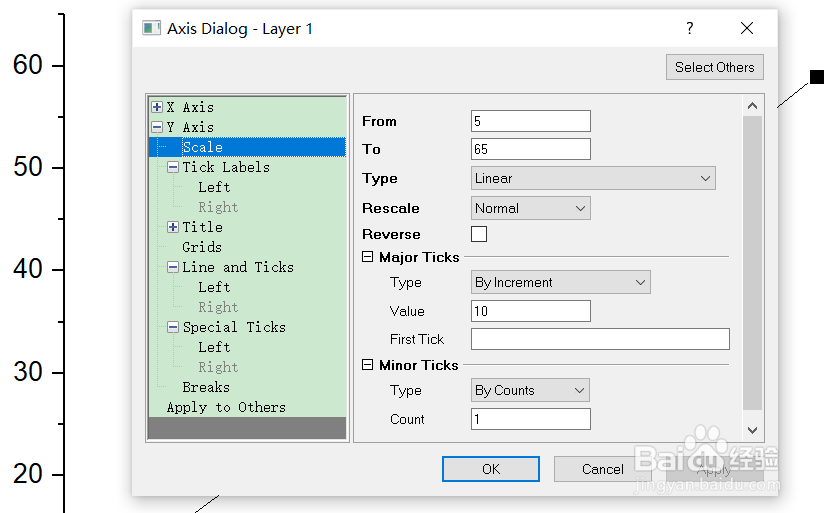The image size is (826, 513).
Task: Click the OK button
Action: [x=490, y=469]
